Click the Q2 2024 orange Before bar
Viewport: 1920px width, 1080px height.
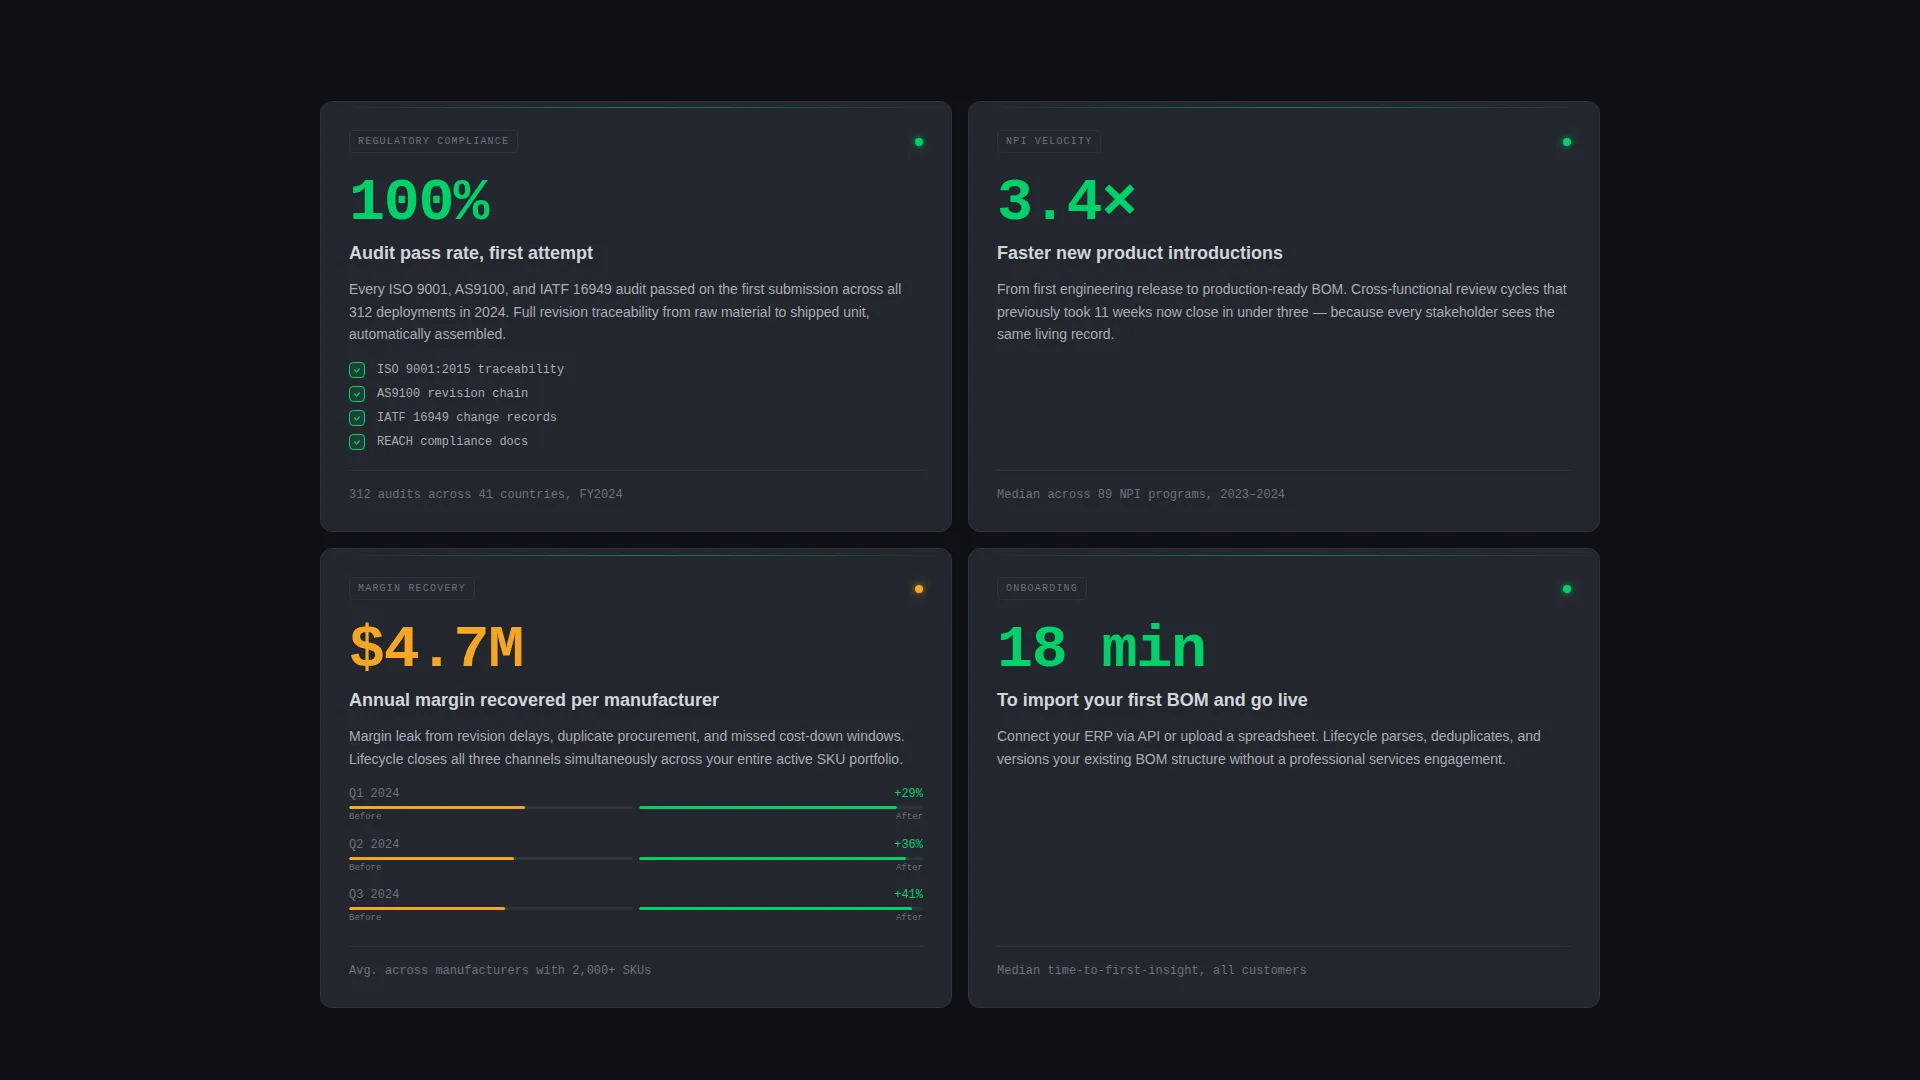pos(431,858)
